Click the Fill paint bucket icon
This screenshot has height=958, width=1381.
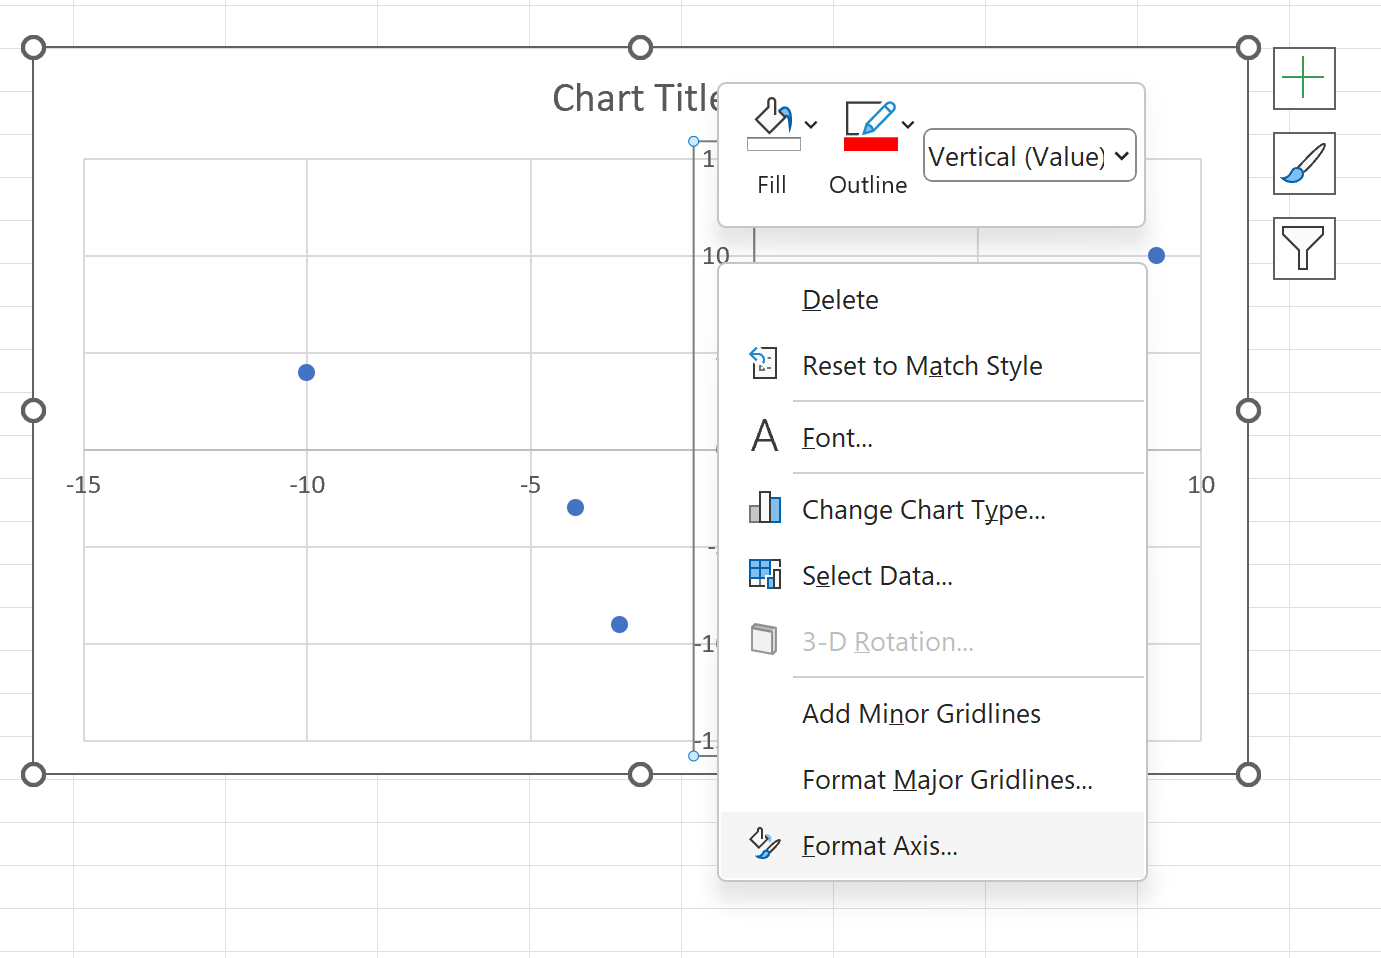773,118
